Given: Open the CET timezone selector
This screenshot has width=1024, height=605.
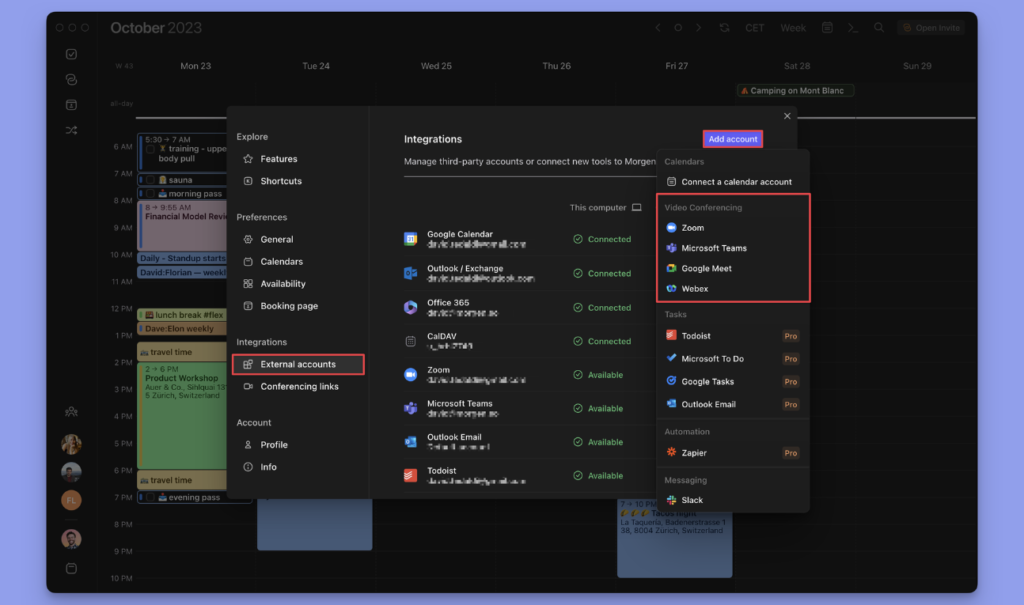Looking at the screenshot, I should (755, 28).
